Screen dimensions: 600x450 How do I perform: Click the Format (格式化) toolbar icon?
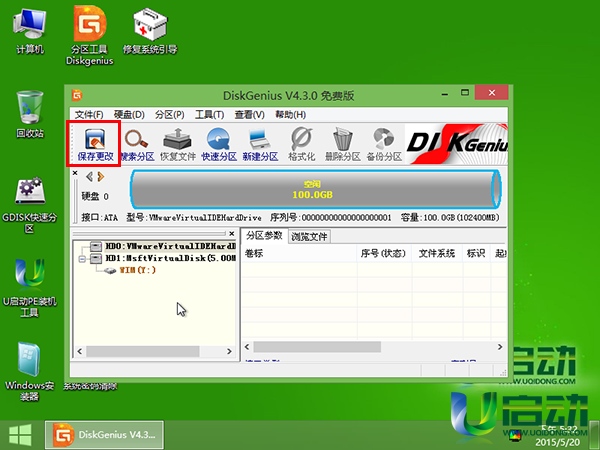coord(302,144)
